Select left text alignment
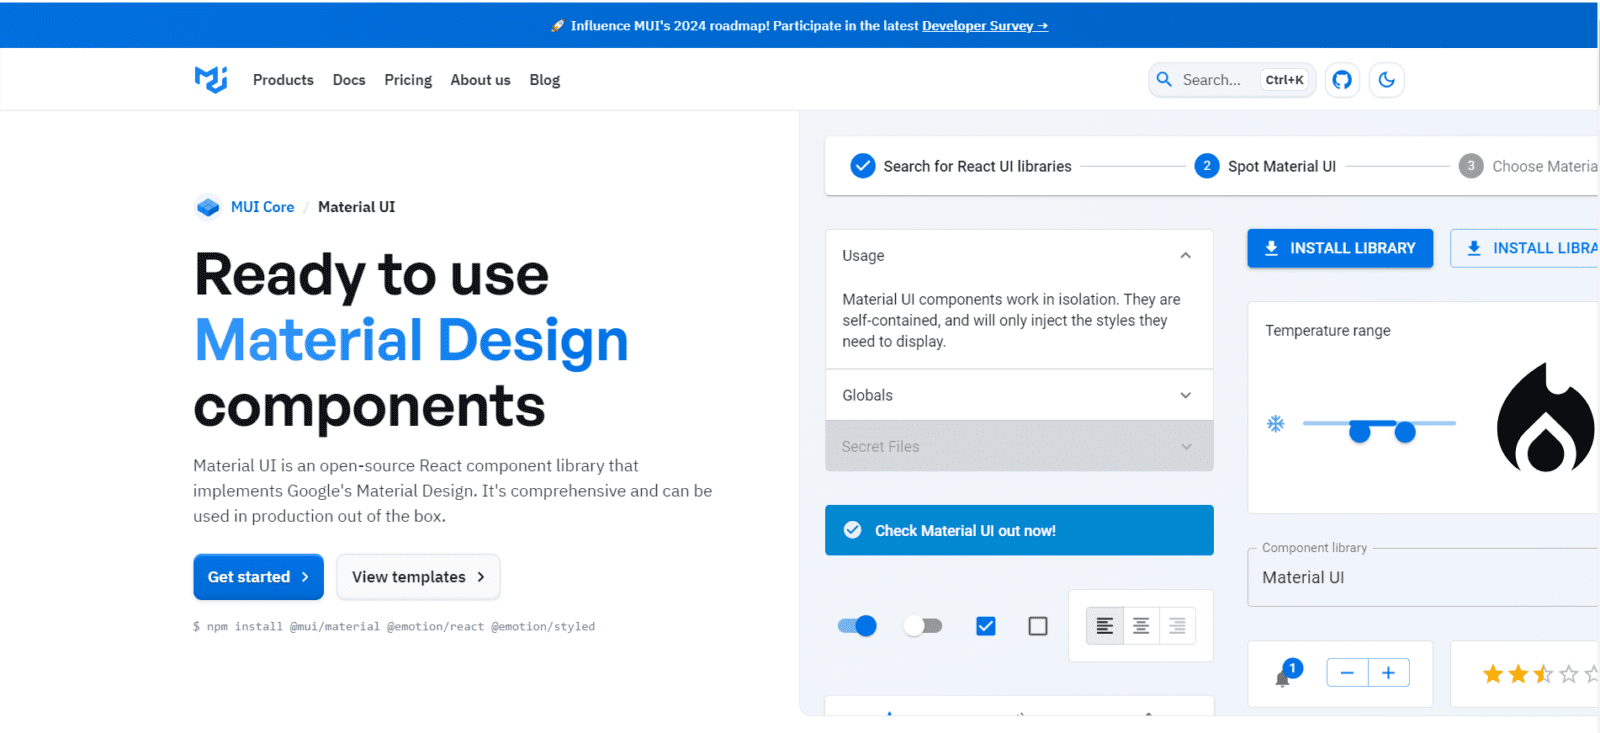The width and height of the screenshot is (1600, 733). pos(1105,626)
